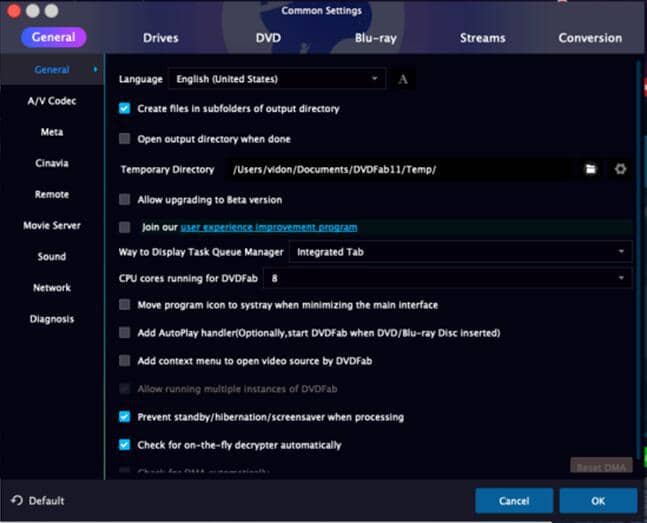Click the gear icon beside Temporary Directory
The height and width of the screenshot is (523, 647).
pos(620,169)
